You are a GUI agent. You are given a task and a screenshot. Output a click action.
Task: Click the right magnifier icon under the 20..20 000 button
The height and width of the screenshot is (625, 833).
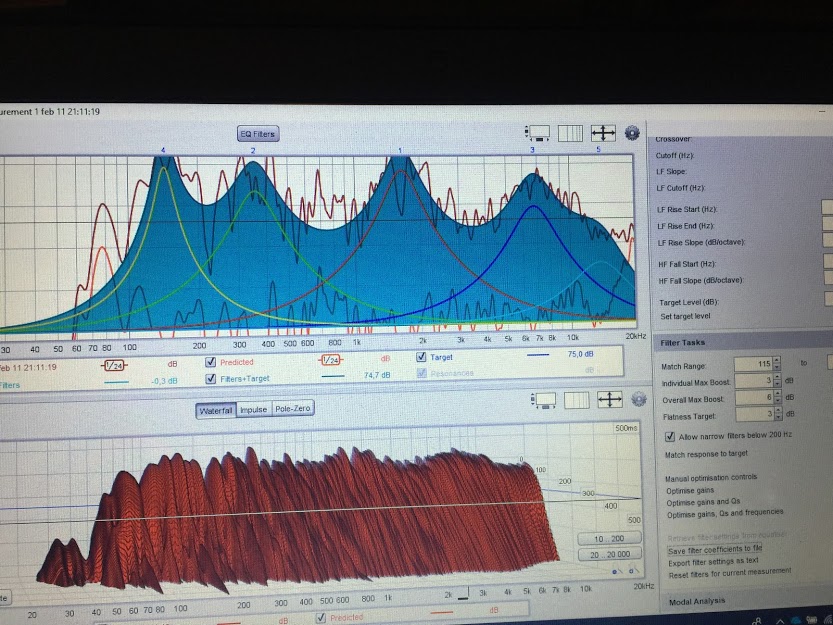pos(633,571)
